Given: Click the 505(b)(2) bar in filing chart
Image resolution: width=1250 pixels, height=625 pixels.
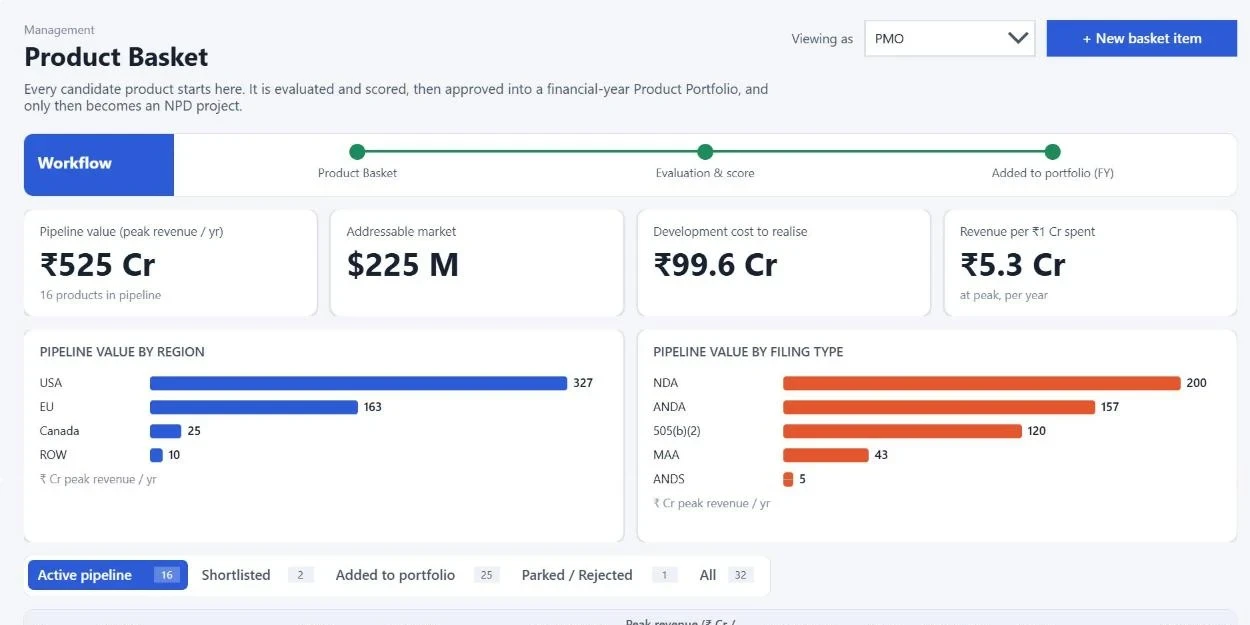Looking at the screenshot, I should point(902,431).
